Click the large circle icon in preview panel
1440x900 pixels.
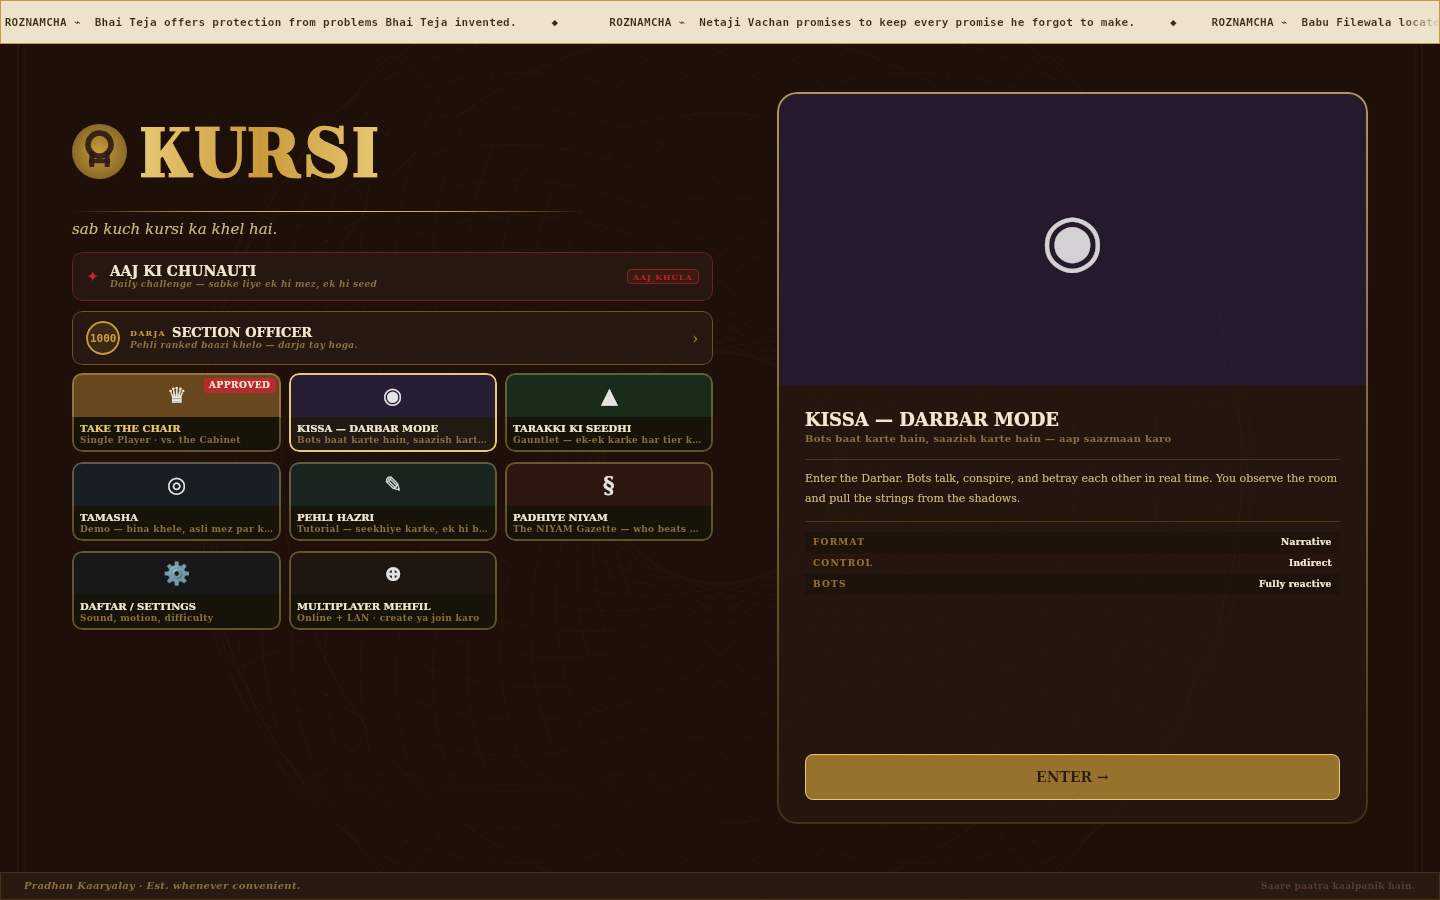pos(1072,245)
